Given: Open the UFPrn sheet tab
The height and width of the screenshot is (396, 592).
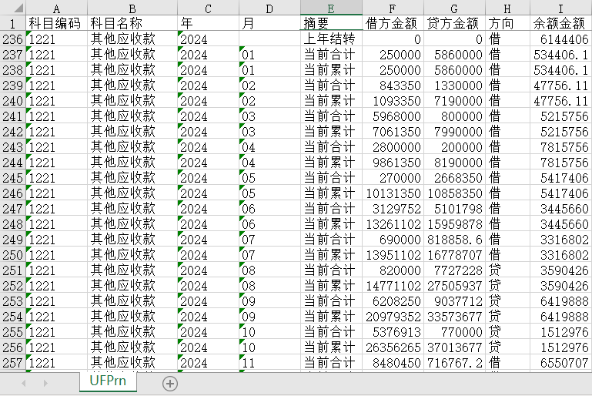Looking at the screenshot, I should pyautogui.click(x=108, y=381).
